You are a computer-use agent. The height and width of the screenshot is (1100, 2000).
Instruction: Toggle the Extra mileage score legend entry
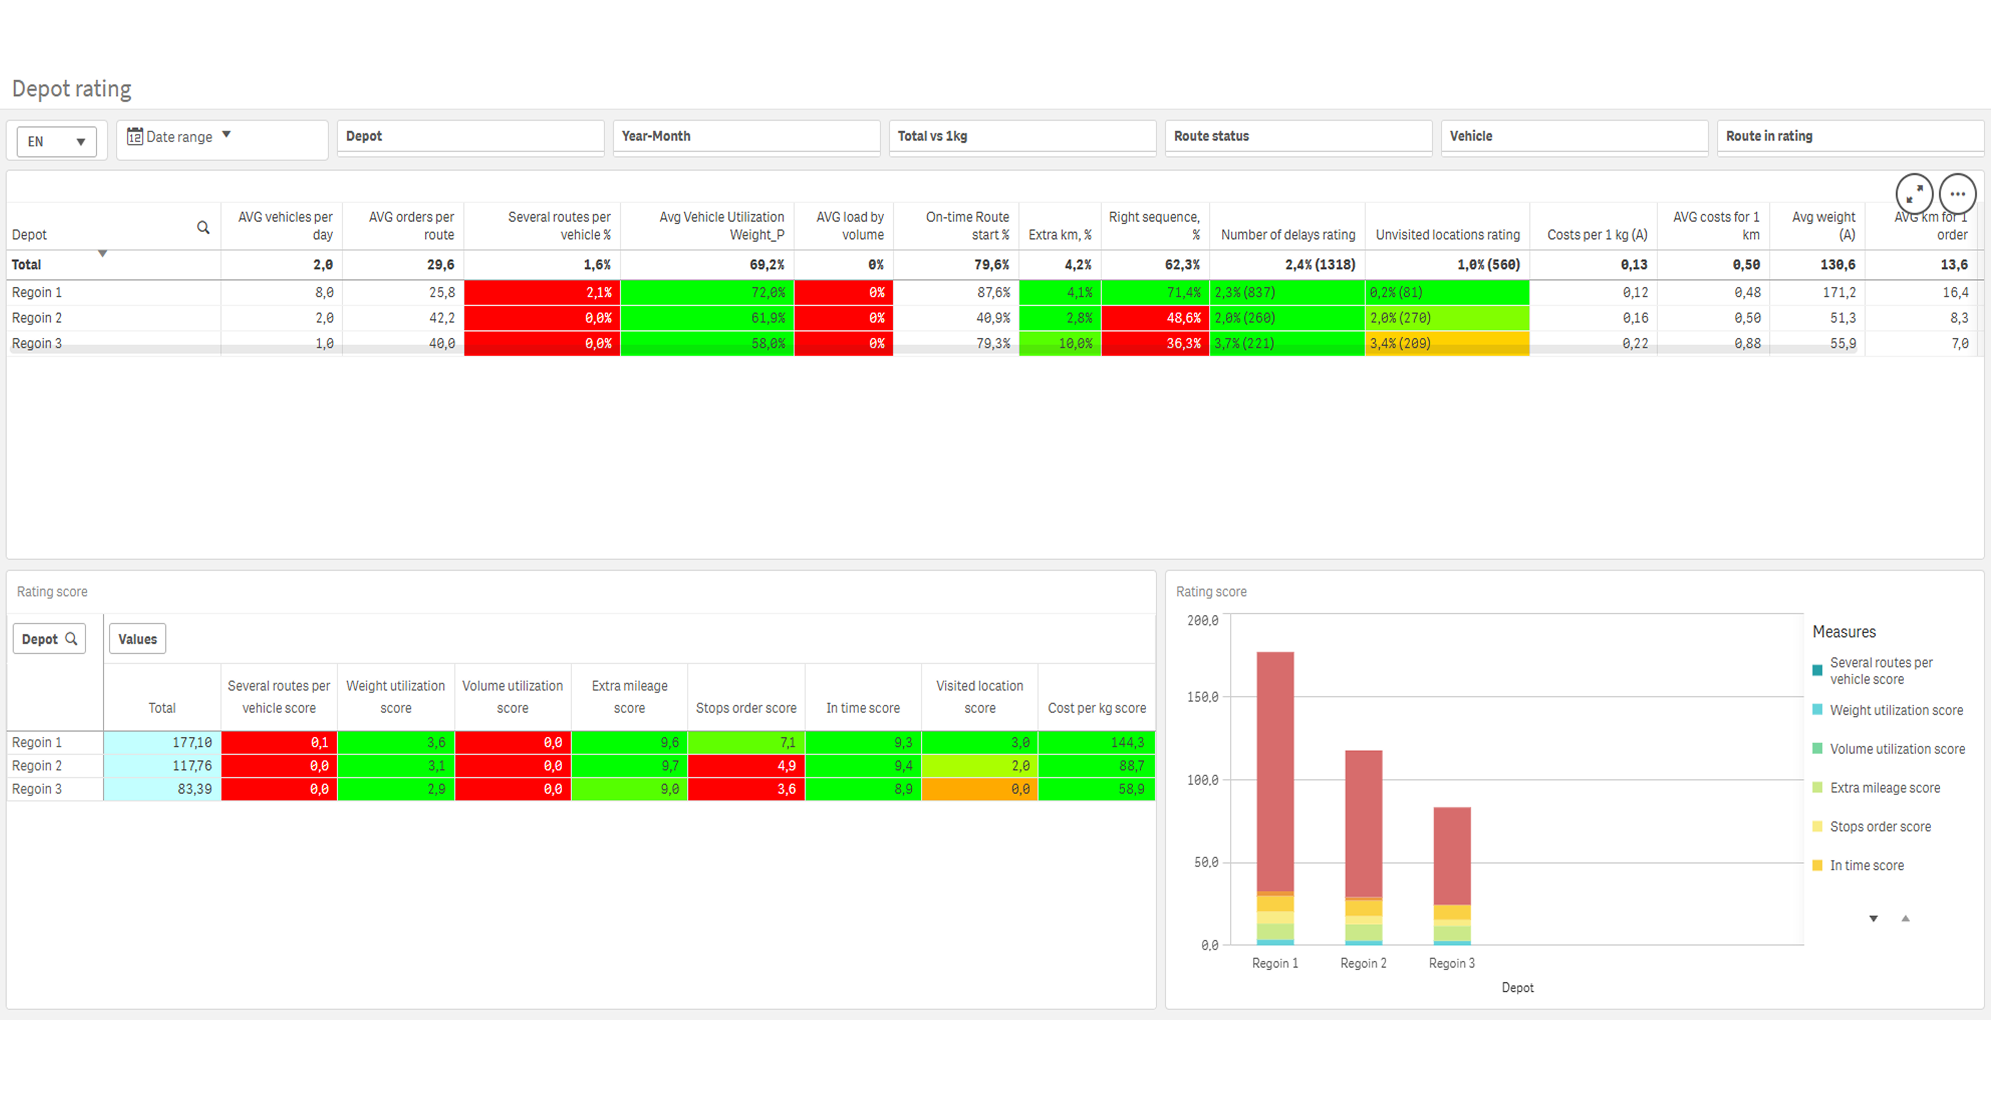click(x=1884, y=788)
